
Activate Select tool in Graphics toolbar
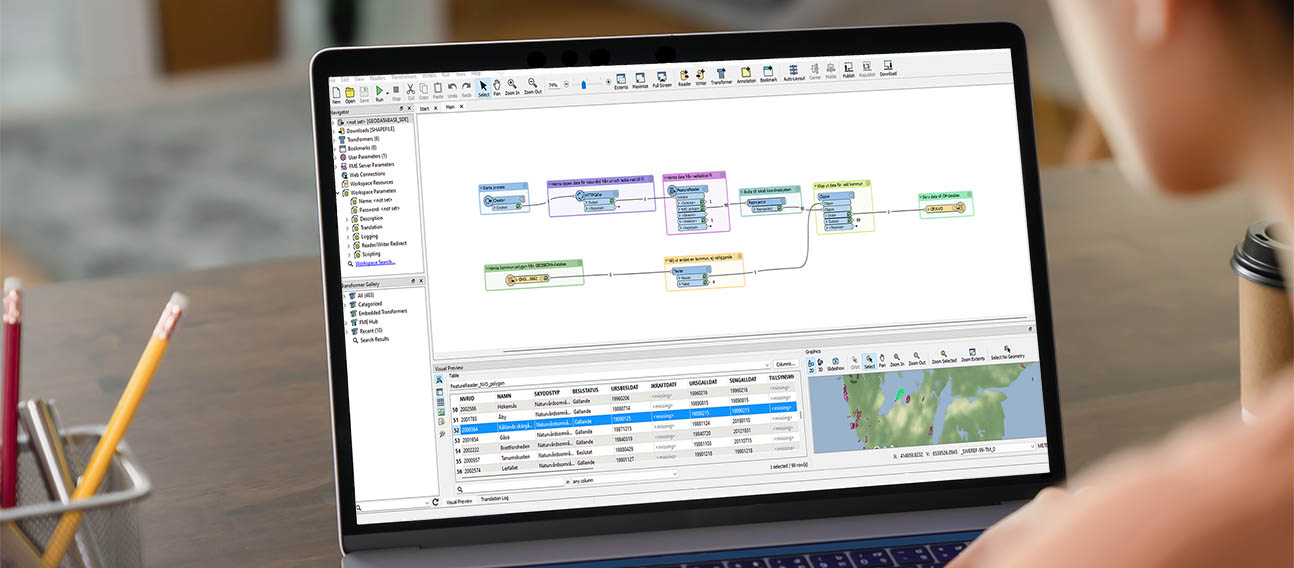click(x=869, y=361)
